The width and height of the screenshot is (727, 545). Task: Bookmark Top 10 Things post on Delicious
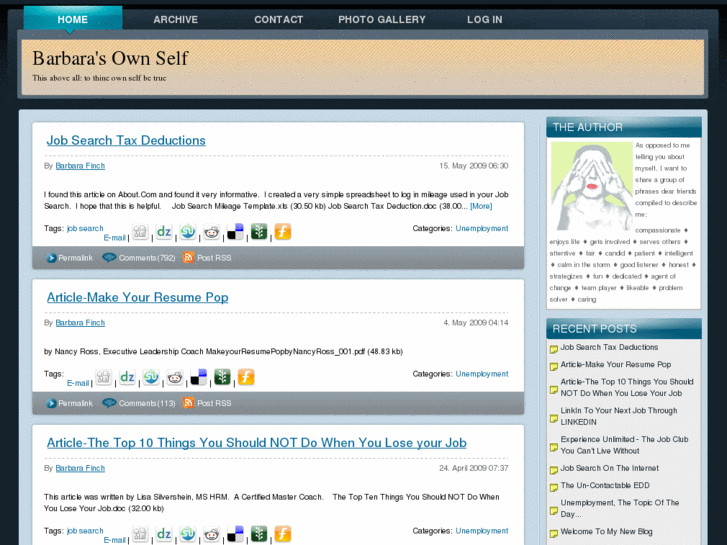pos(235,534)
